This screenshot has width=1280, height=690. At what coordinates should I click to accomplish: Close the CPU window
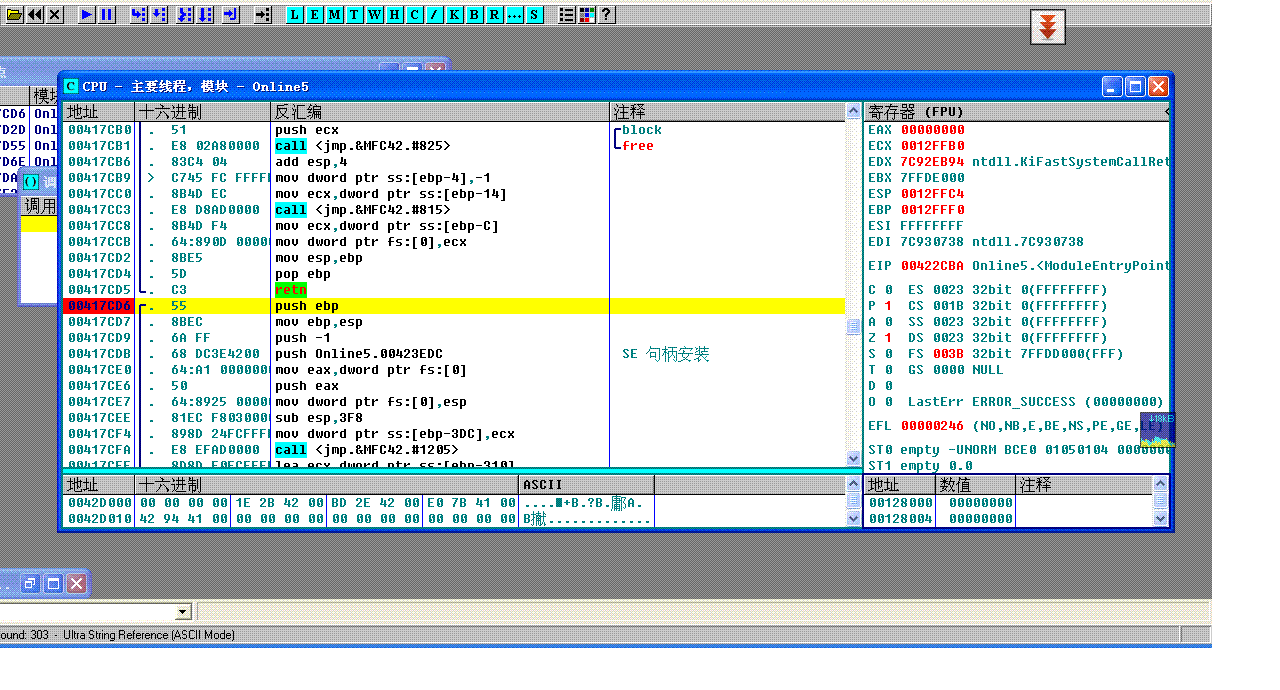point(1158,87)
